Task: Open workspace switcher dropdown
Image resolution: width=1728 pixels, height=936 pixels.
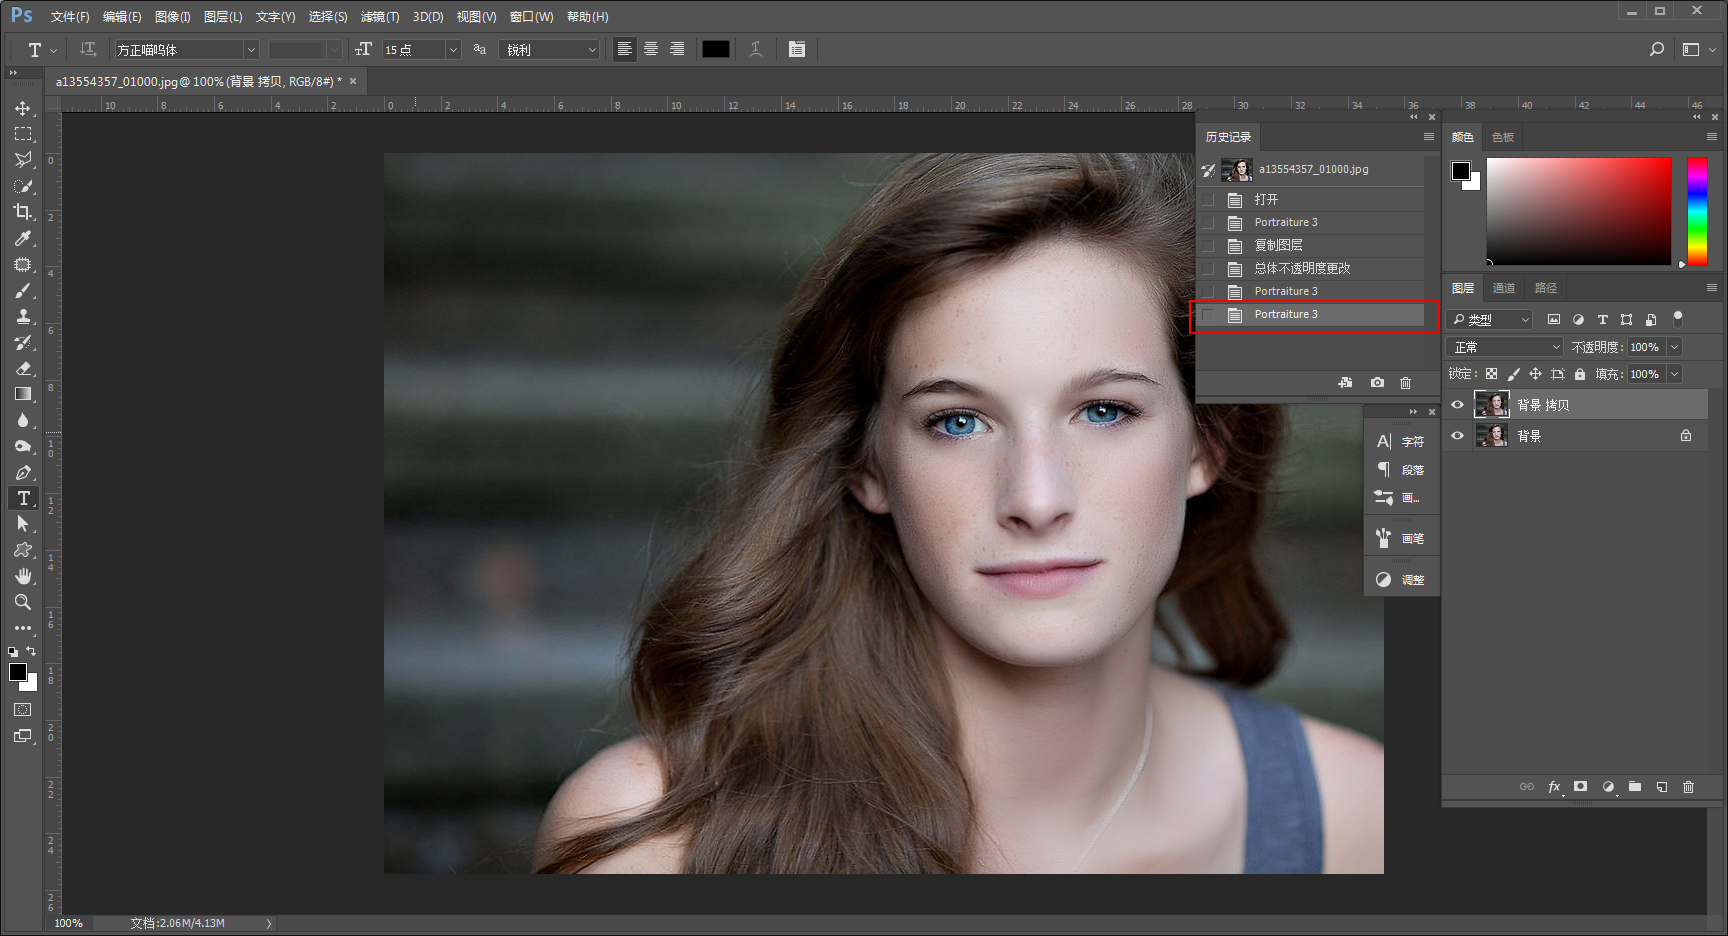Action: pos(1699,49)
